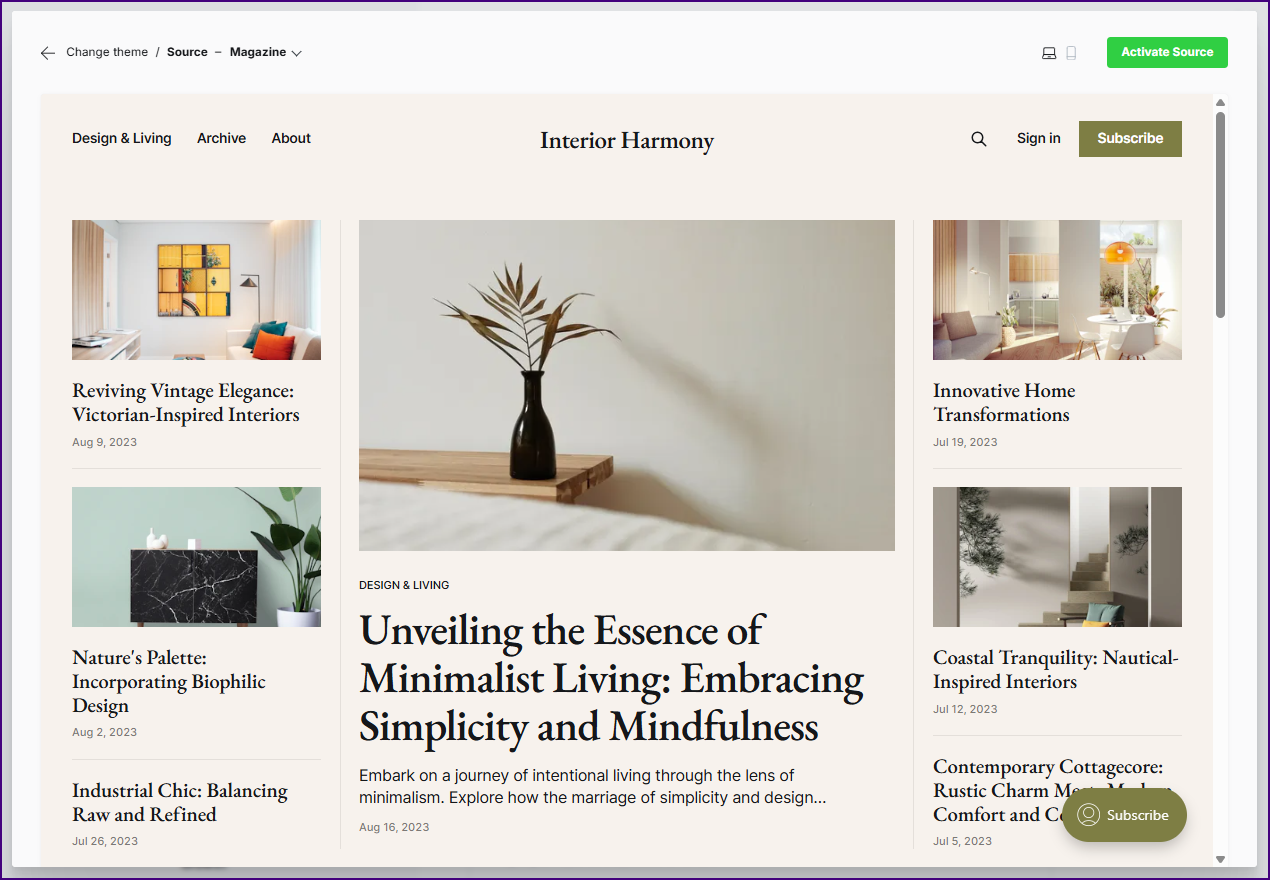The width and height of the screenshot is (1270, 880).
Task: Click the olive Subscribe header button
Action: click(x=1130, y=139)
